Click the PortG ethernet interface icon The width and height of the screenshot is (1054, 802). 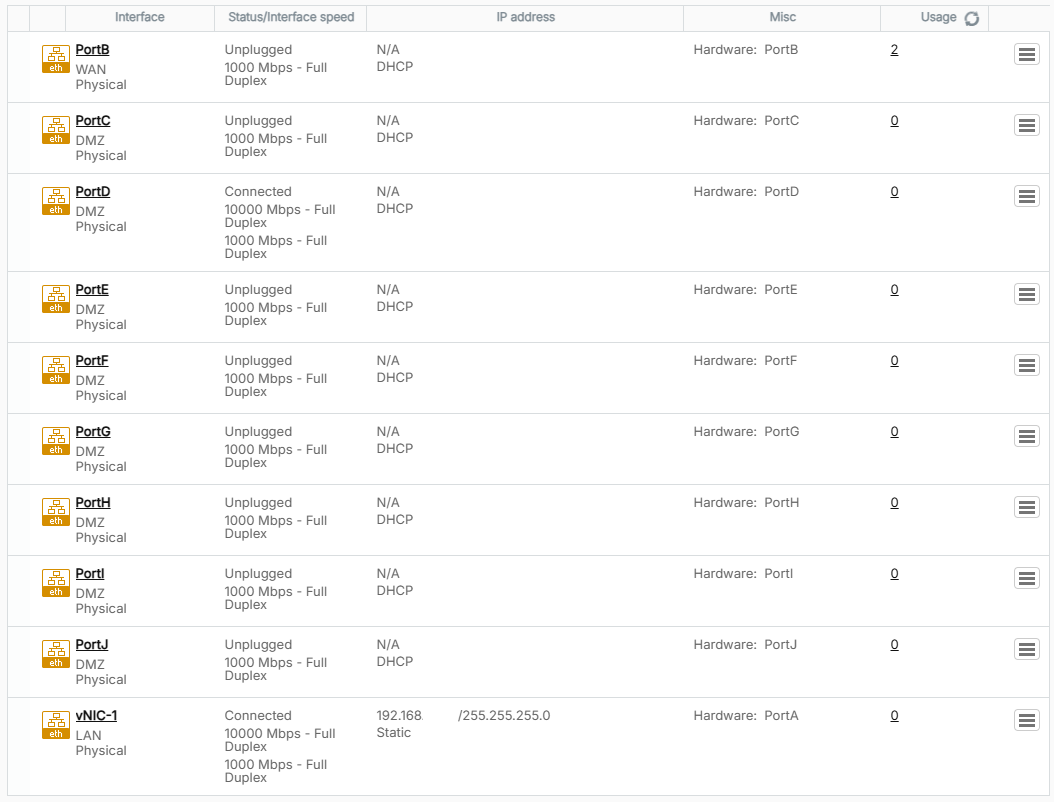pos(56,441)
